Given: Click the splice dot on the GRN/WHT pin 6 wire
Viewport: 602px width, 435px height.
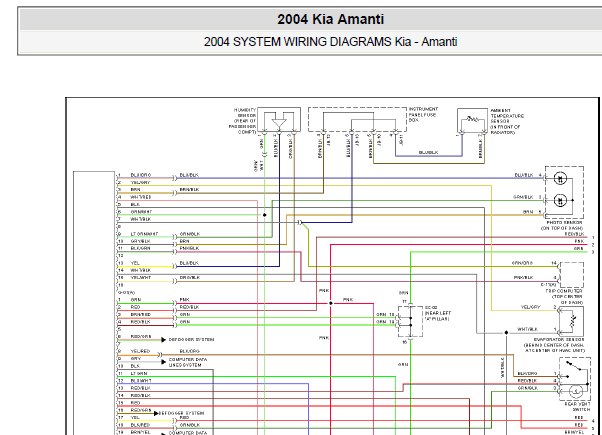Looking at the screenshot, I should [x=265, y=215].
